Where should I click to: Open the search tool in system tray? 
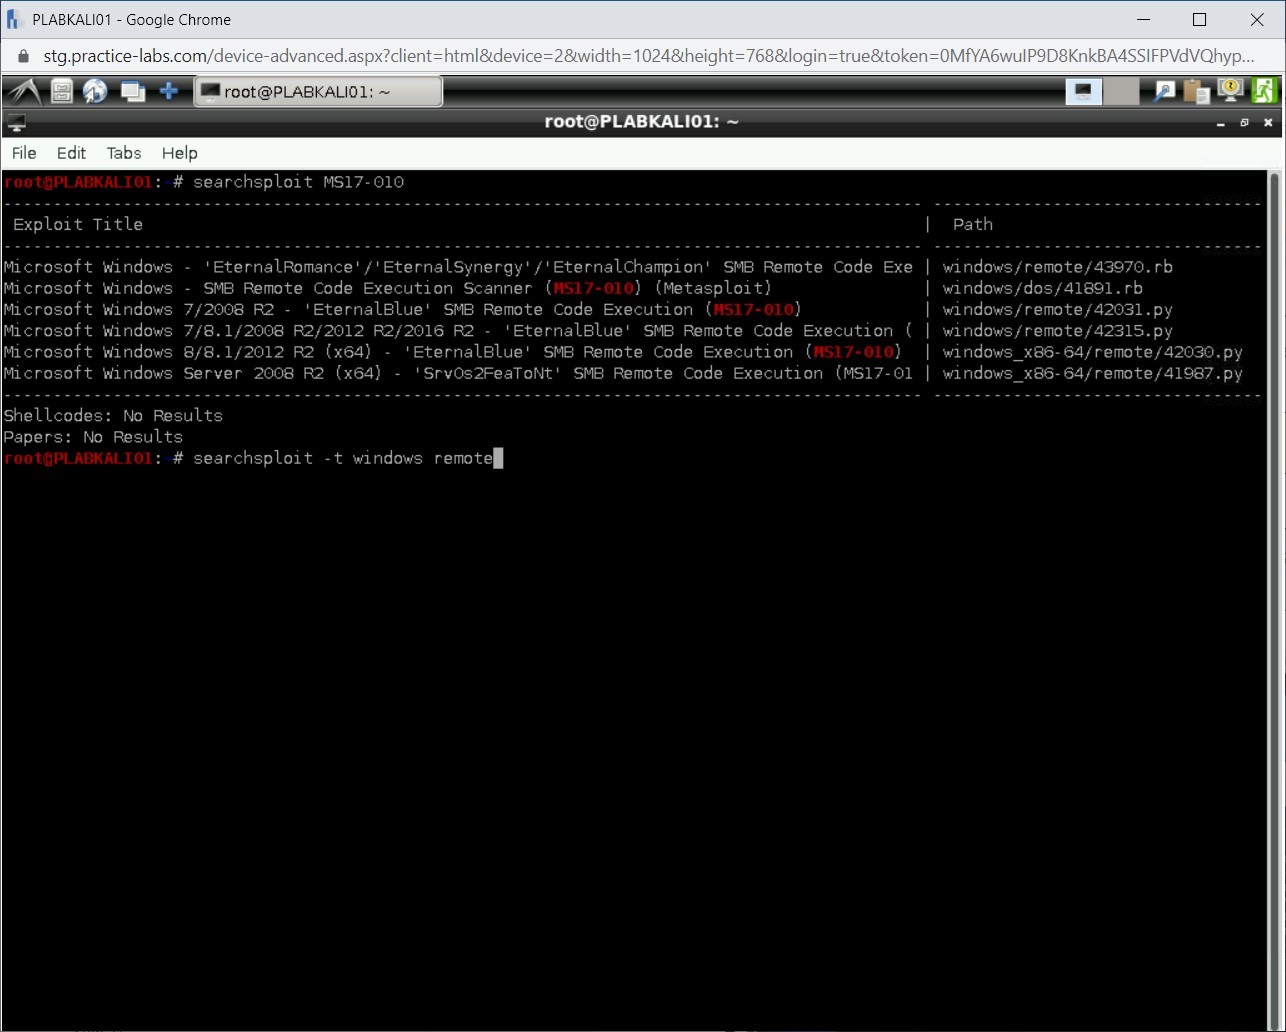tap(1164, 92)
